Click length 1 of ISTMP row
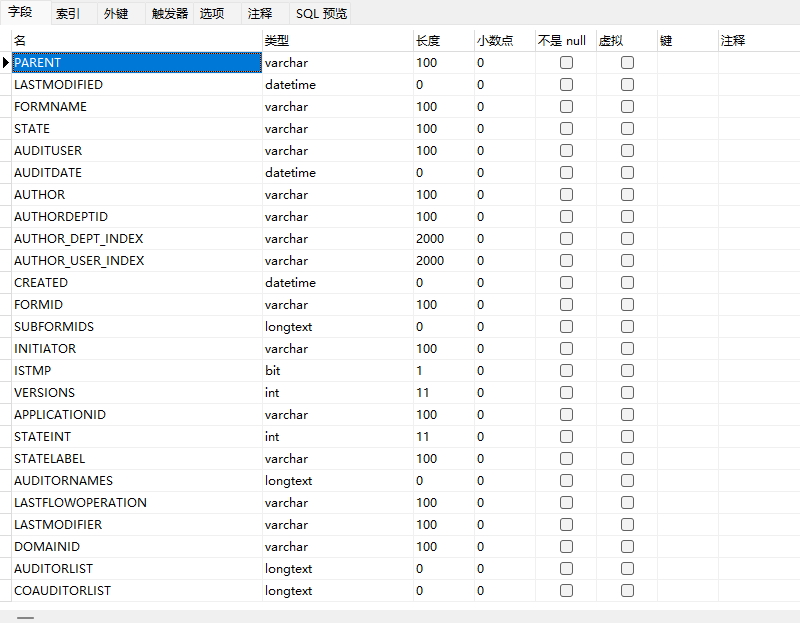The width and height of the screenshot is (800, 623). click(444, 370)
